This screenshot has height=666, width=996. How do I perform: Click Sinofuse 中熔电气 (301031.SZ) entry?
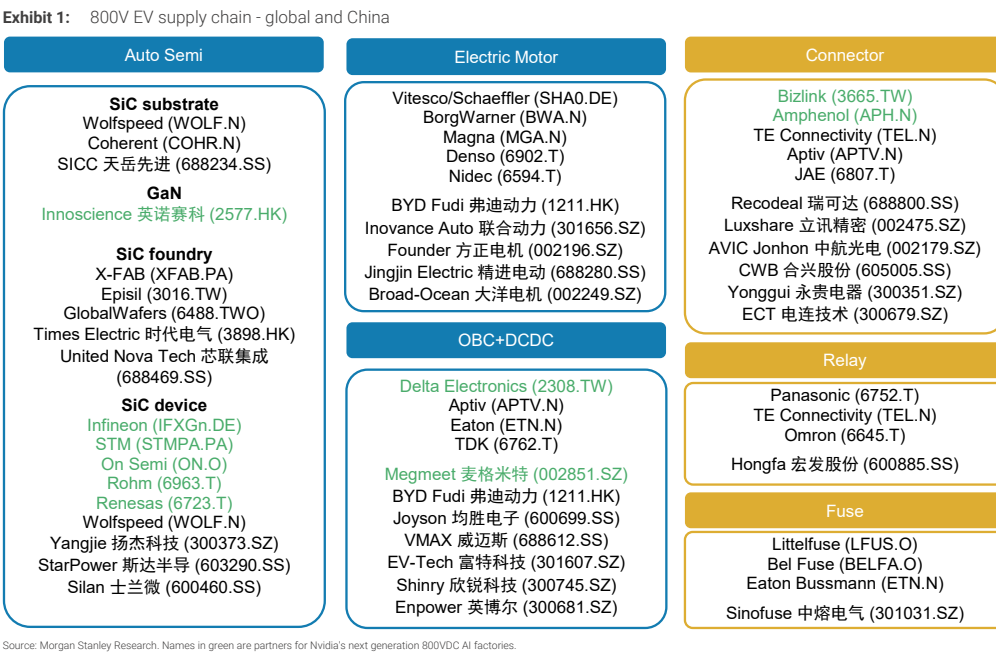click(x=844, y=613)
